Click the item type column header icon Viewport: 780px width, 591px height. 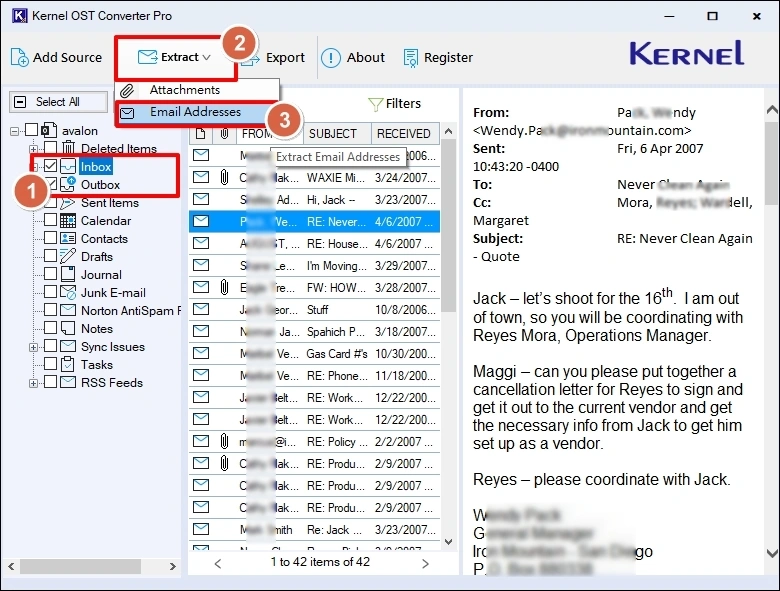click(200, 134)
